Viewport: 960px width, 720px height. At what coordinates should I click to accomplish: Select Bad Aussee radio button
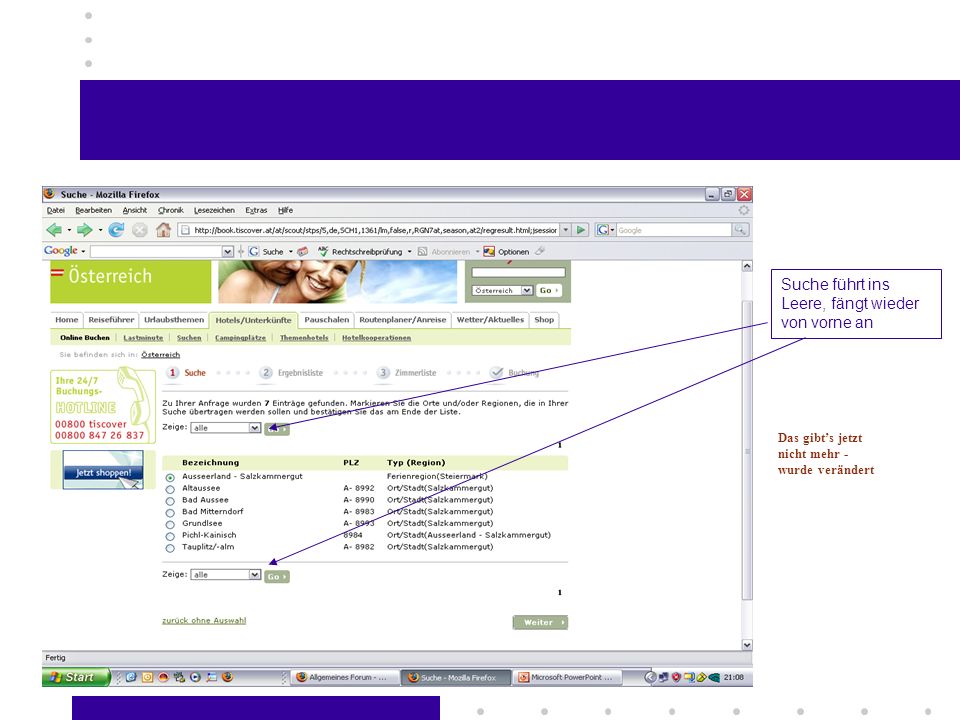(170, 501)
